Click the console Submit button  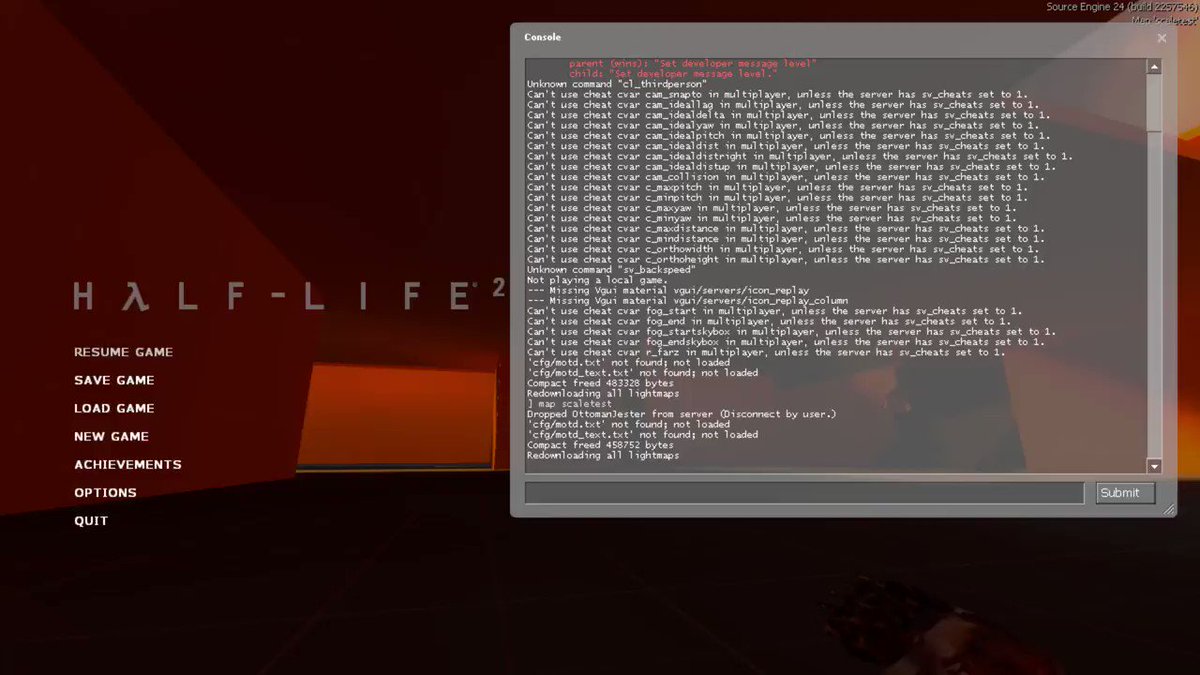1125,493
